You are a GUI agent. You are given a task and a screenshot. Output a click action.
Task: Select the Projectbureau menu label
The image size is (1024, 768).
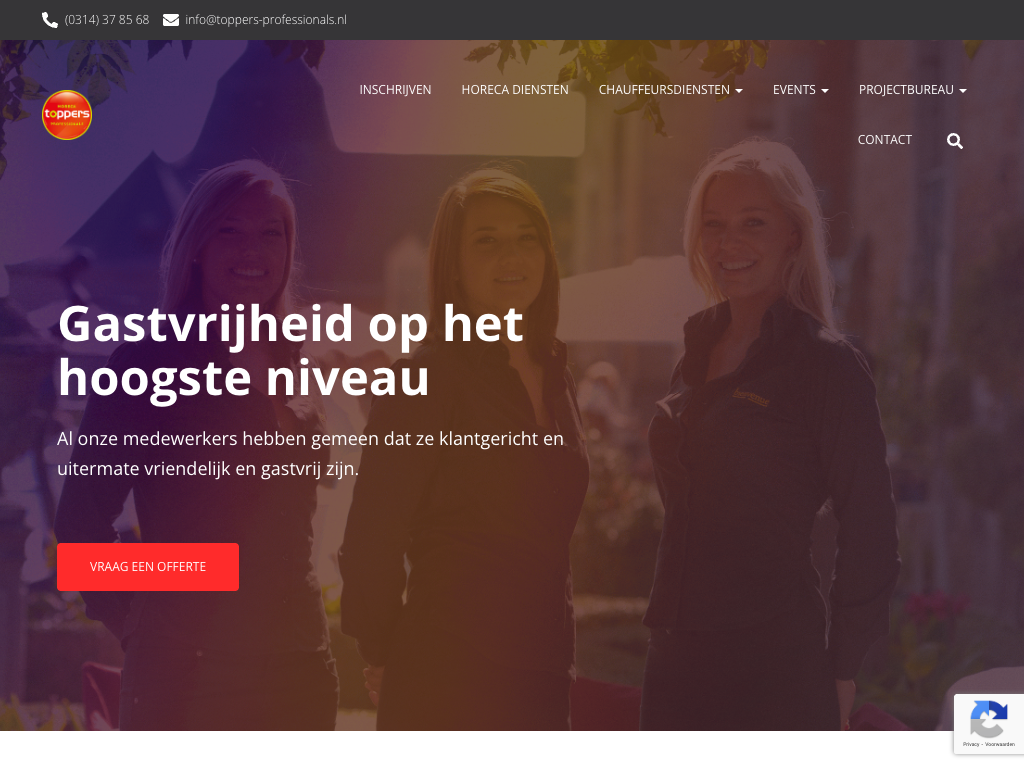tap(906, 89)
